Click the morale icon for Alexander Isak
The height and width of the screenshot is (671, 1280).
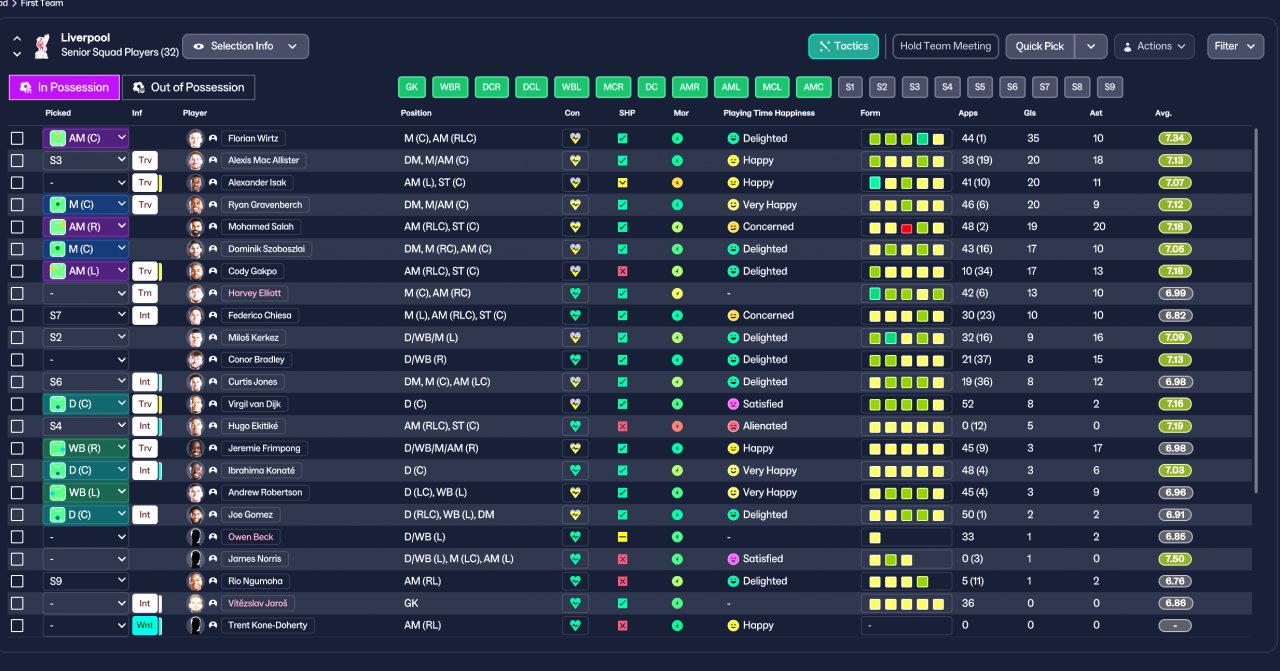coord(677,183)
